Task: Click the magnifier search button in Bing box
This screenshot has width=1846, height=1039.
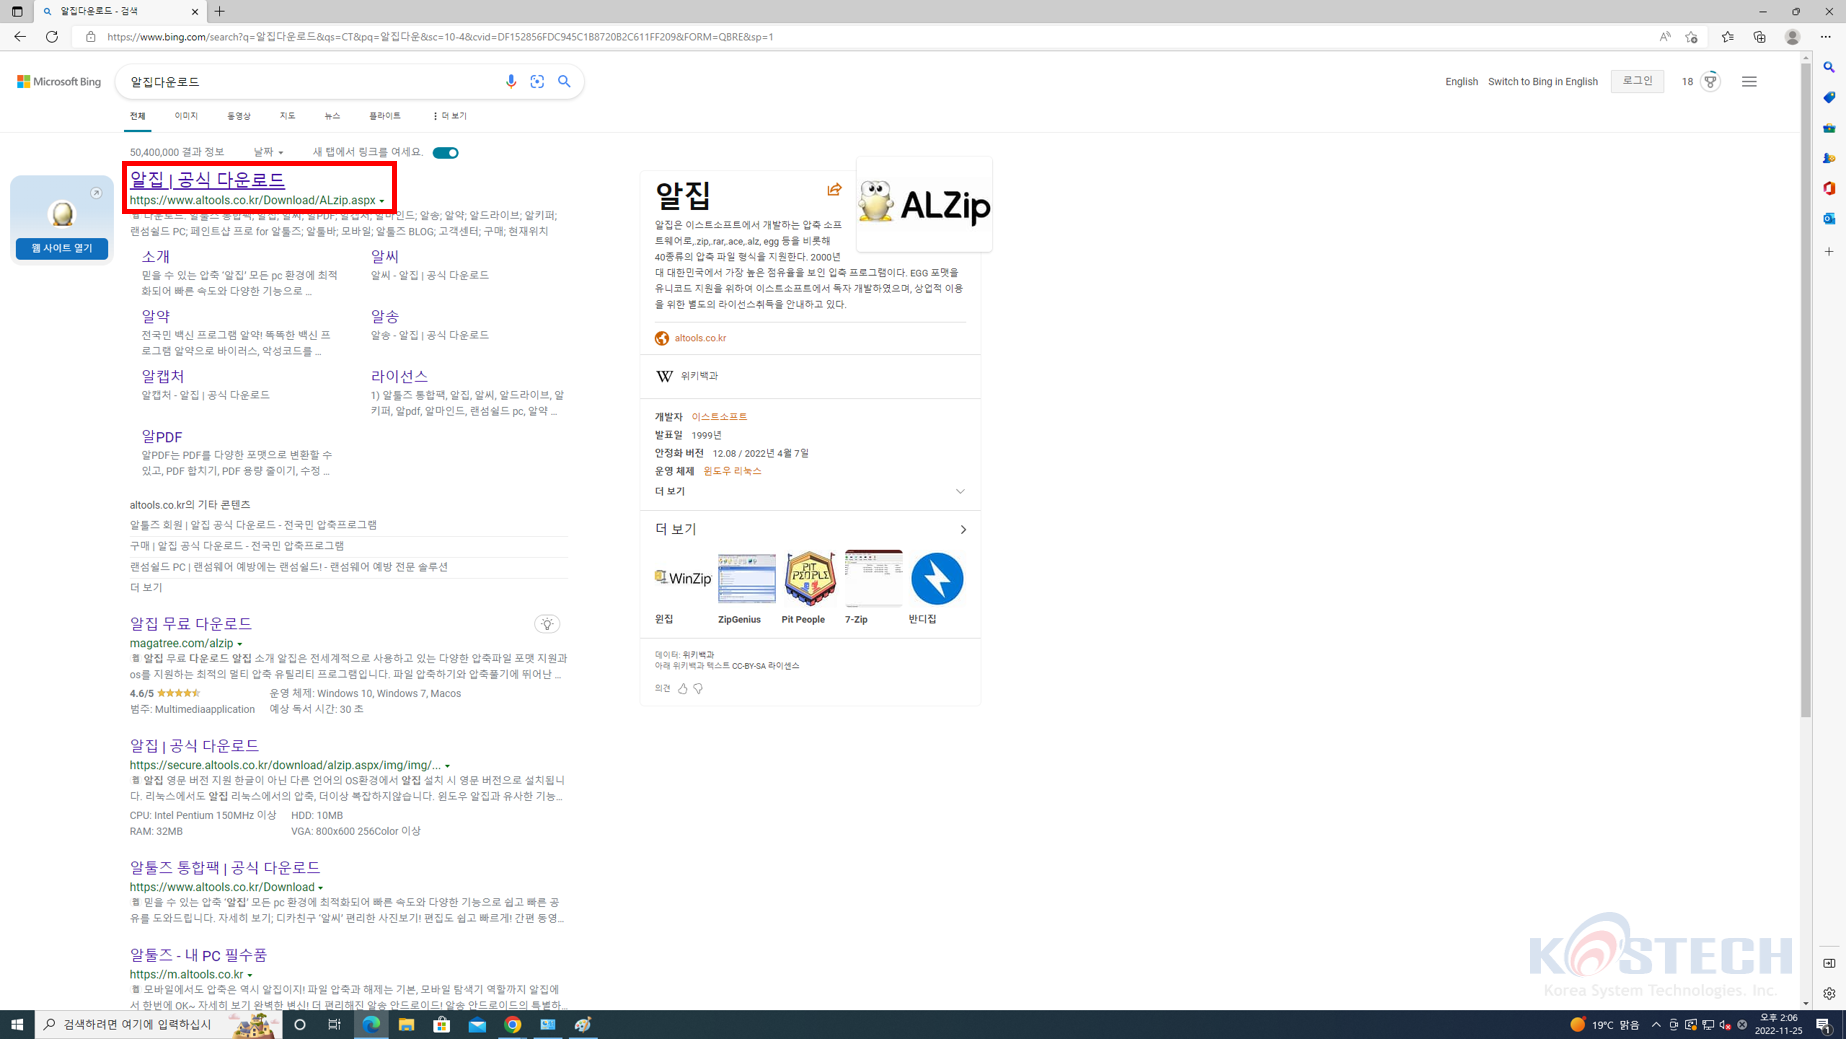Action: click(564, 82)
